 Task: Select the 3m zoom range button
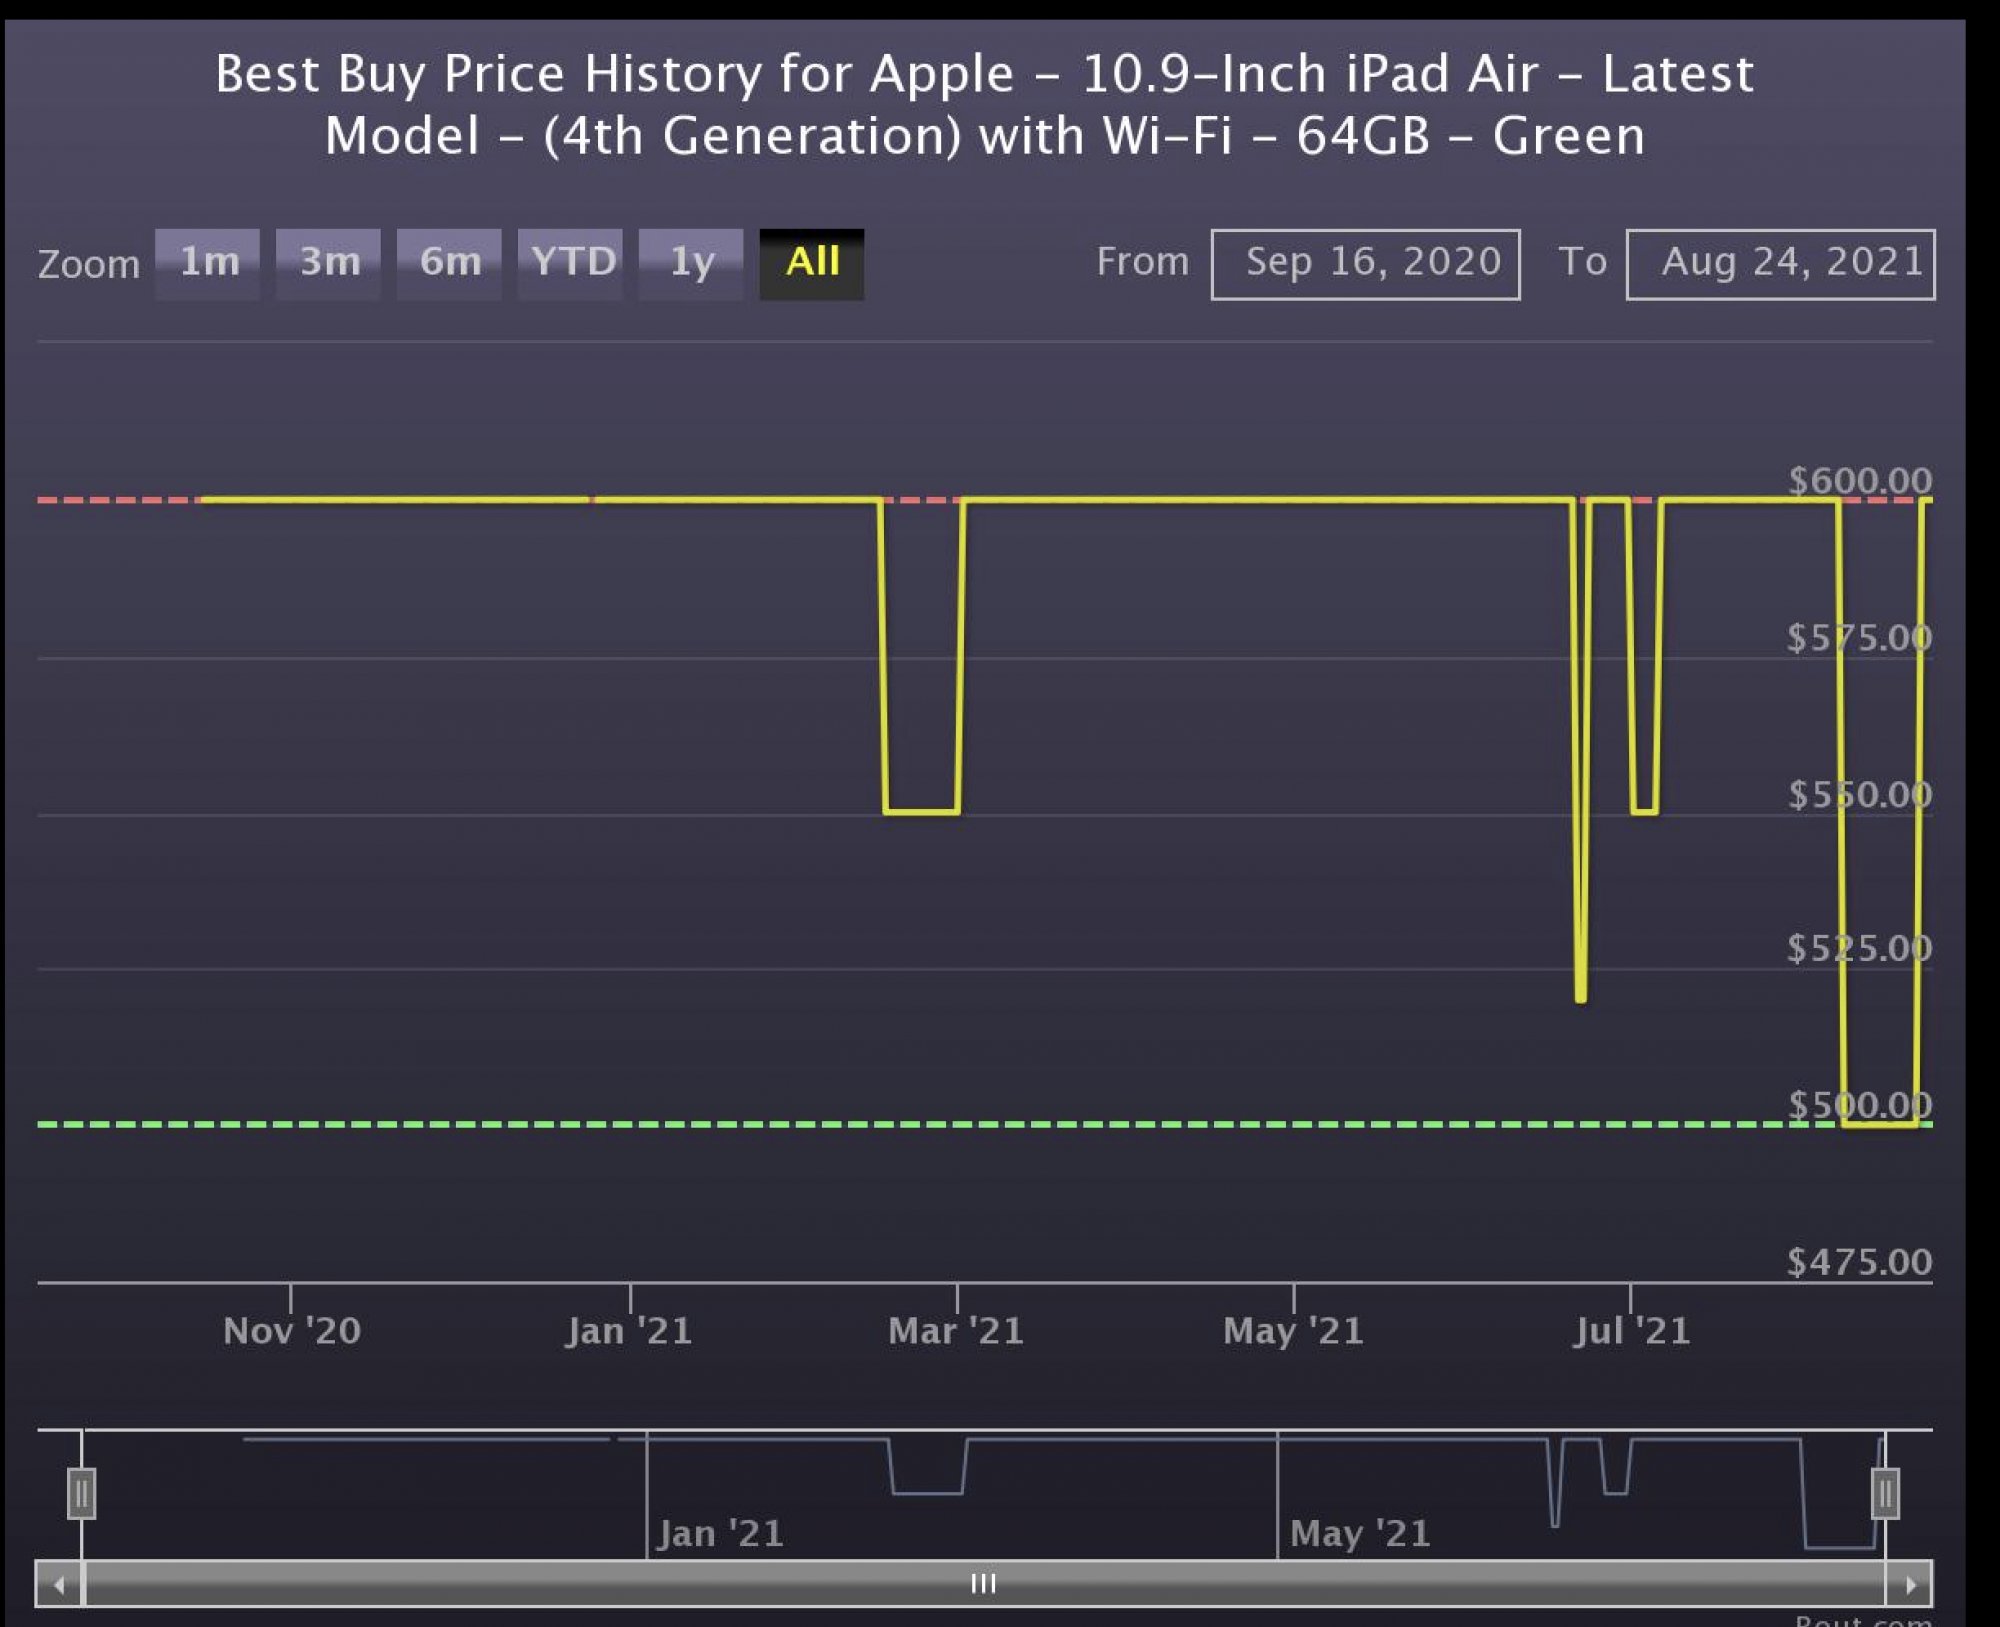coord(329,263)
